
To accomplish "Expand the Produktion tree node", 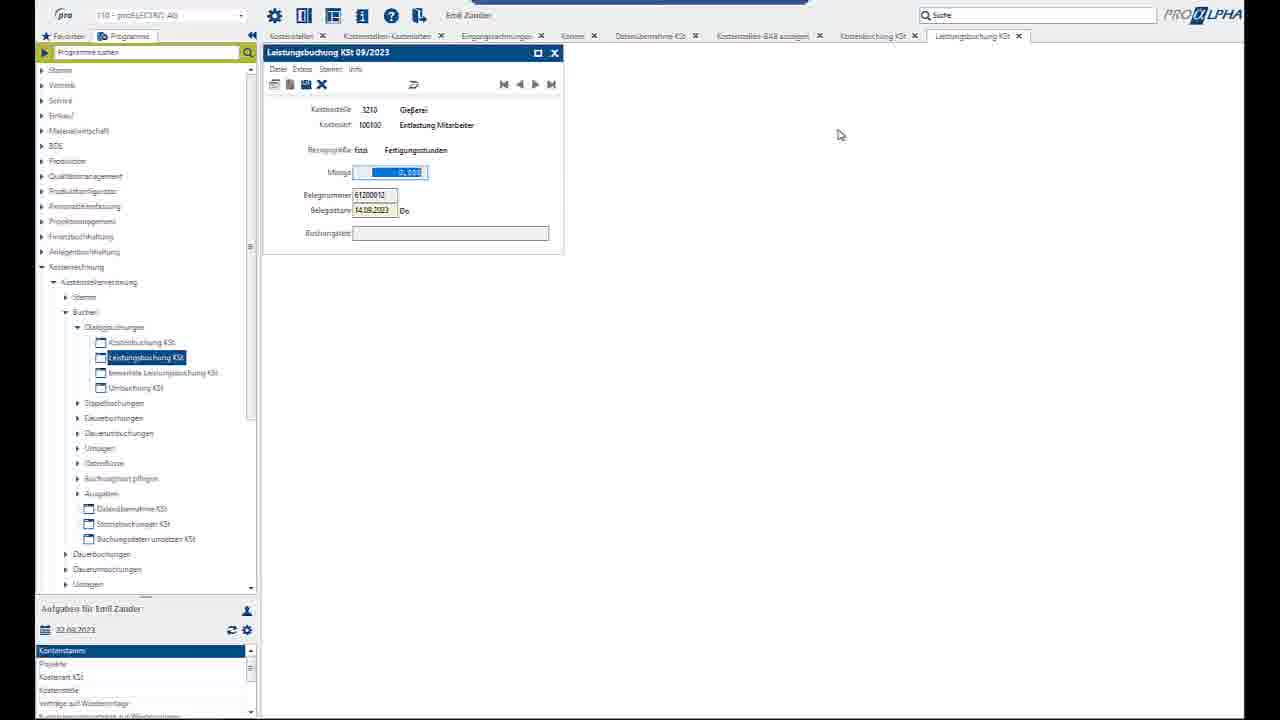I will click(x=42, y=161).
